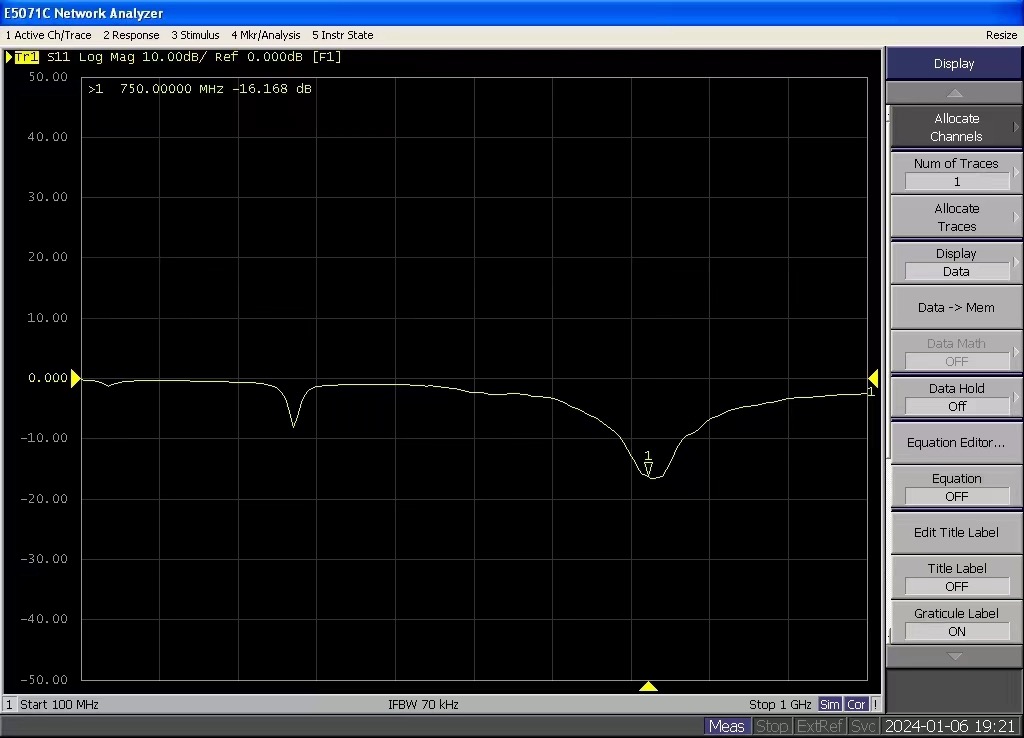
Task: Select the Tr1 active trace indicator
Action: 26,57
